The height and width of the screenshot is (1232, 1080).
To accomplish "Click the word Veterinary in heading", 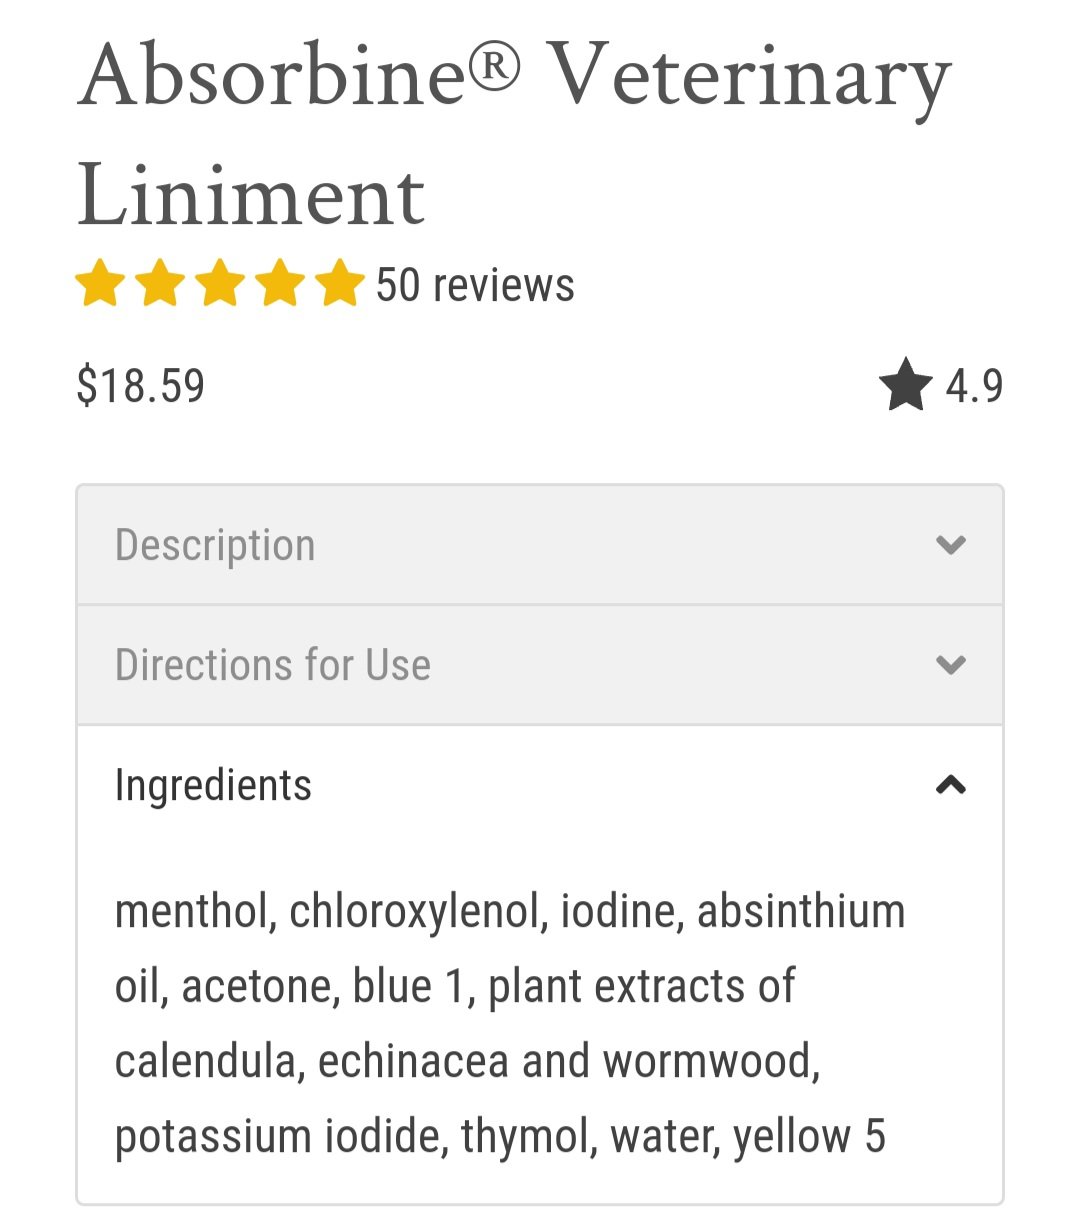I will 749,80.
